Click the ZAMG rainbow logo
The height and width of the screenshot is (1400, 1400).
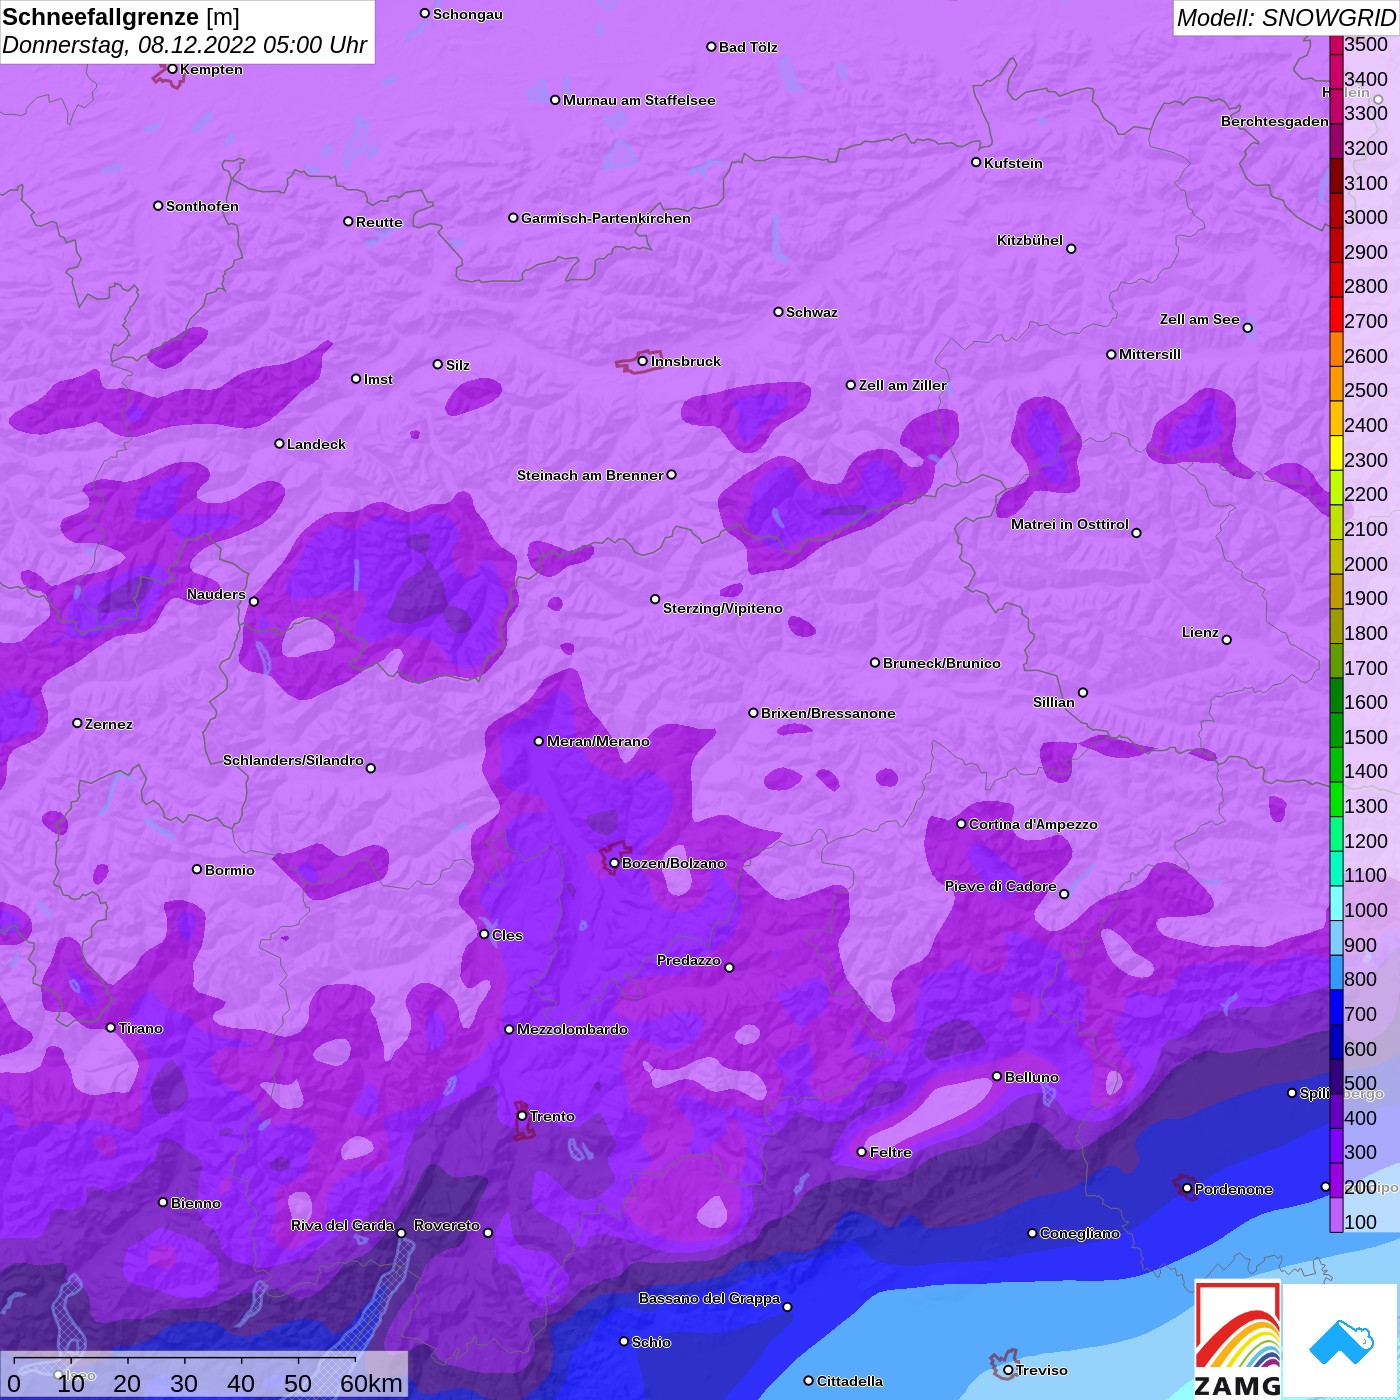[1238, 1340]
